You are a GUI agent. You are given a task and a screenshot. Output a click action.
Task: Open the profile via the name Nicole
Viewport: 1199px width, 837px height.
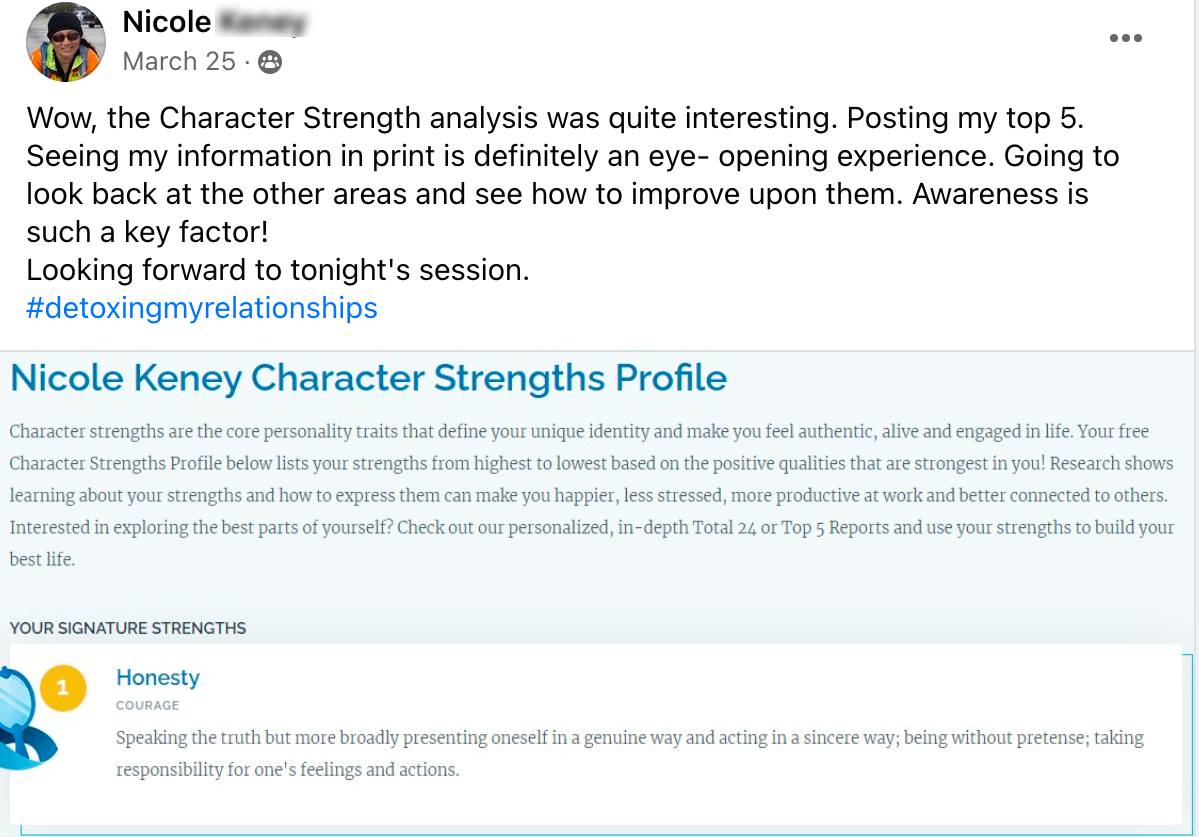[167, 22]
